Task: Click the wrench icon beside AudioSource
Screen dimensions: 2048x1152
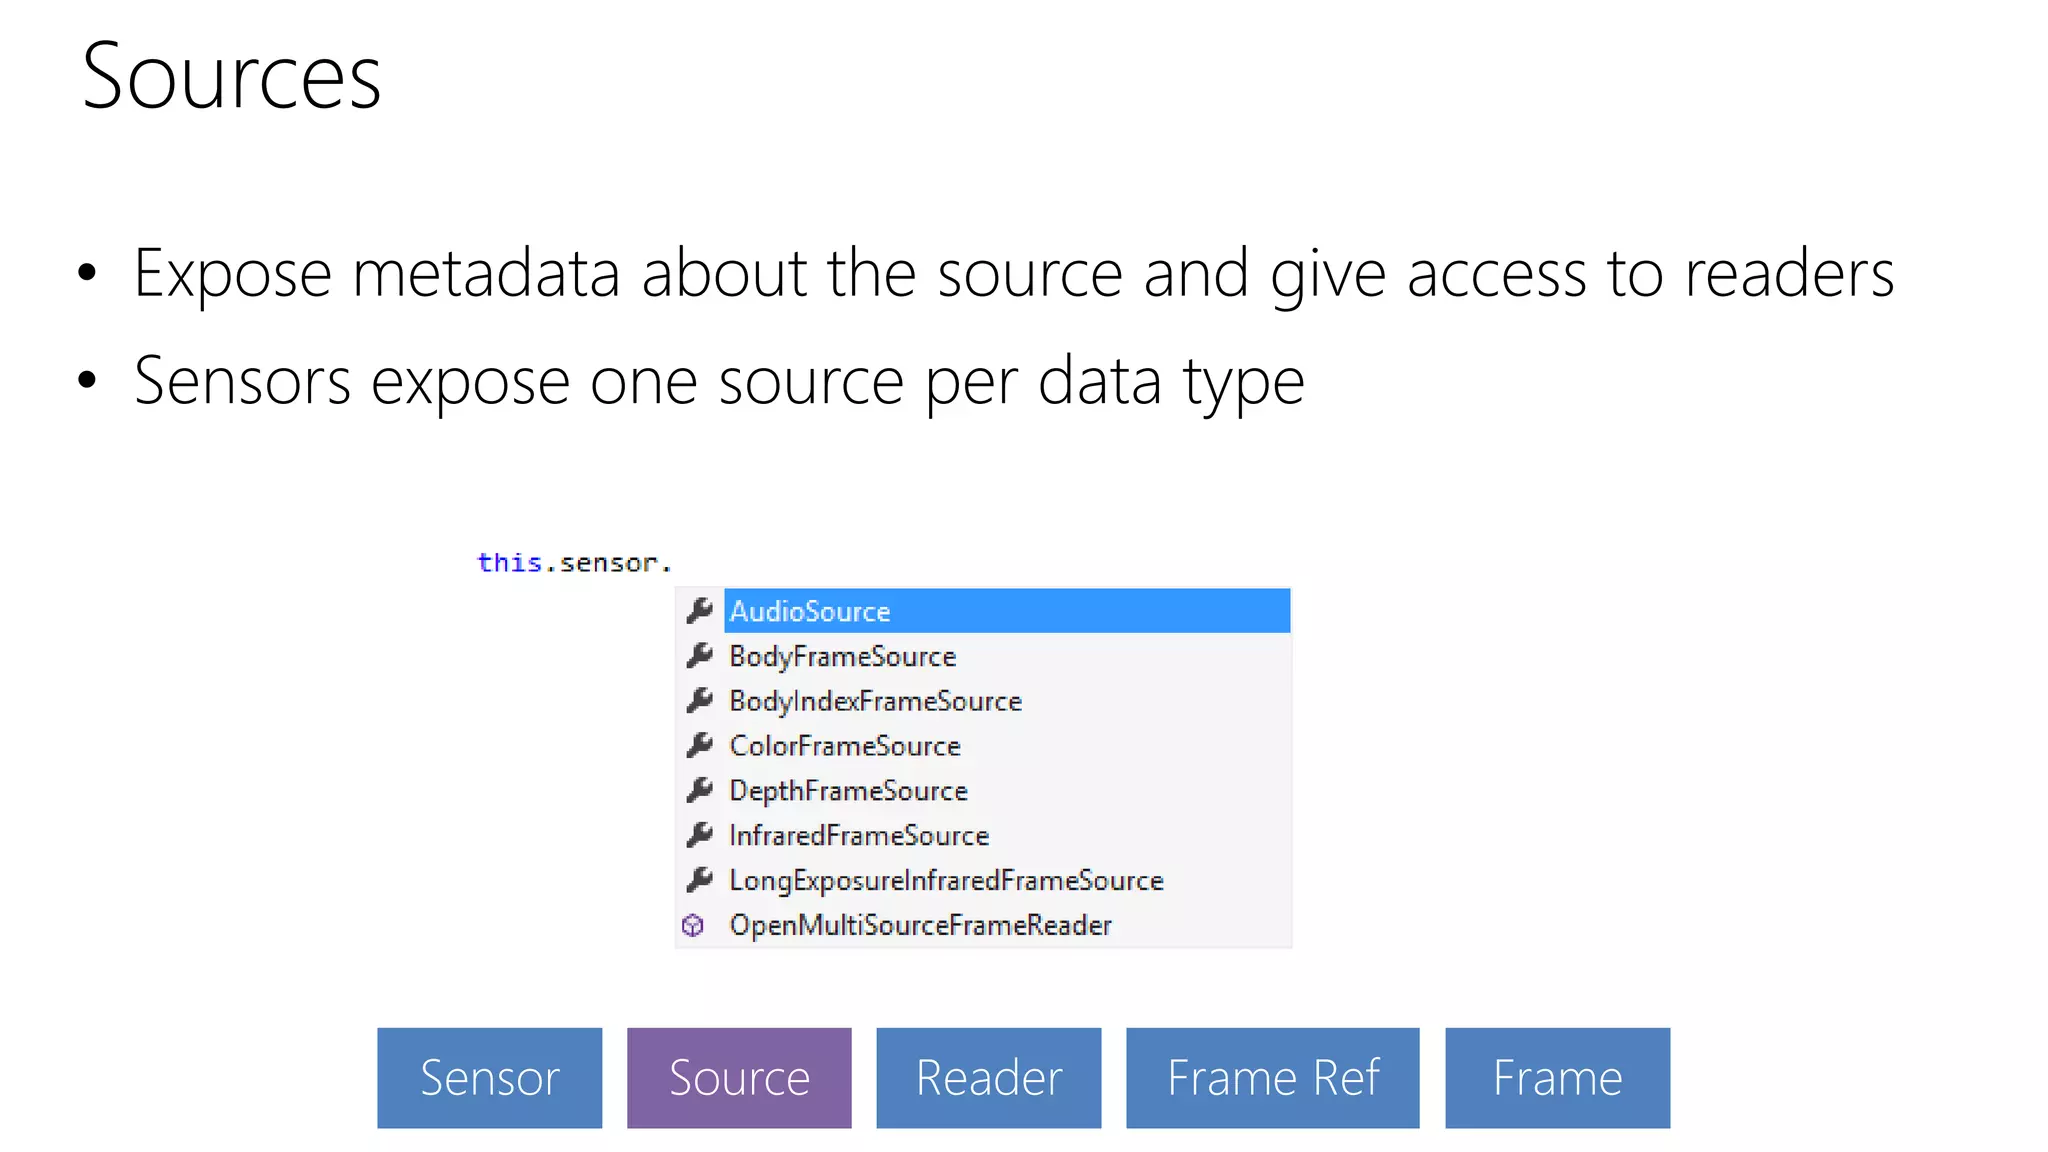Action: (700, 610)
